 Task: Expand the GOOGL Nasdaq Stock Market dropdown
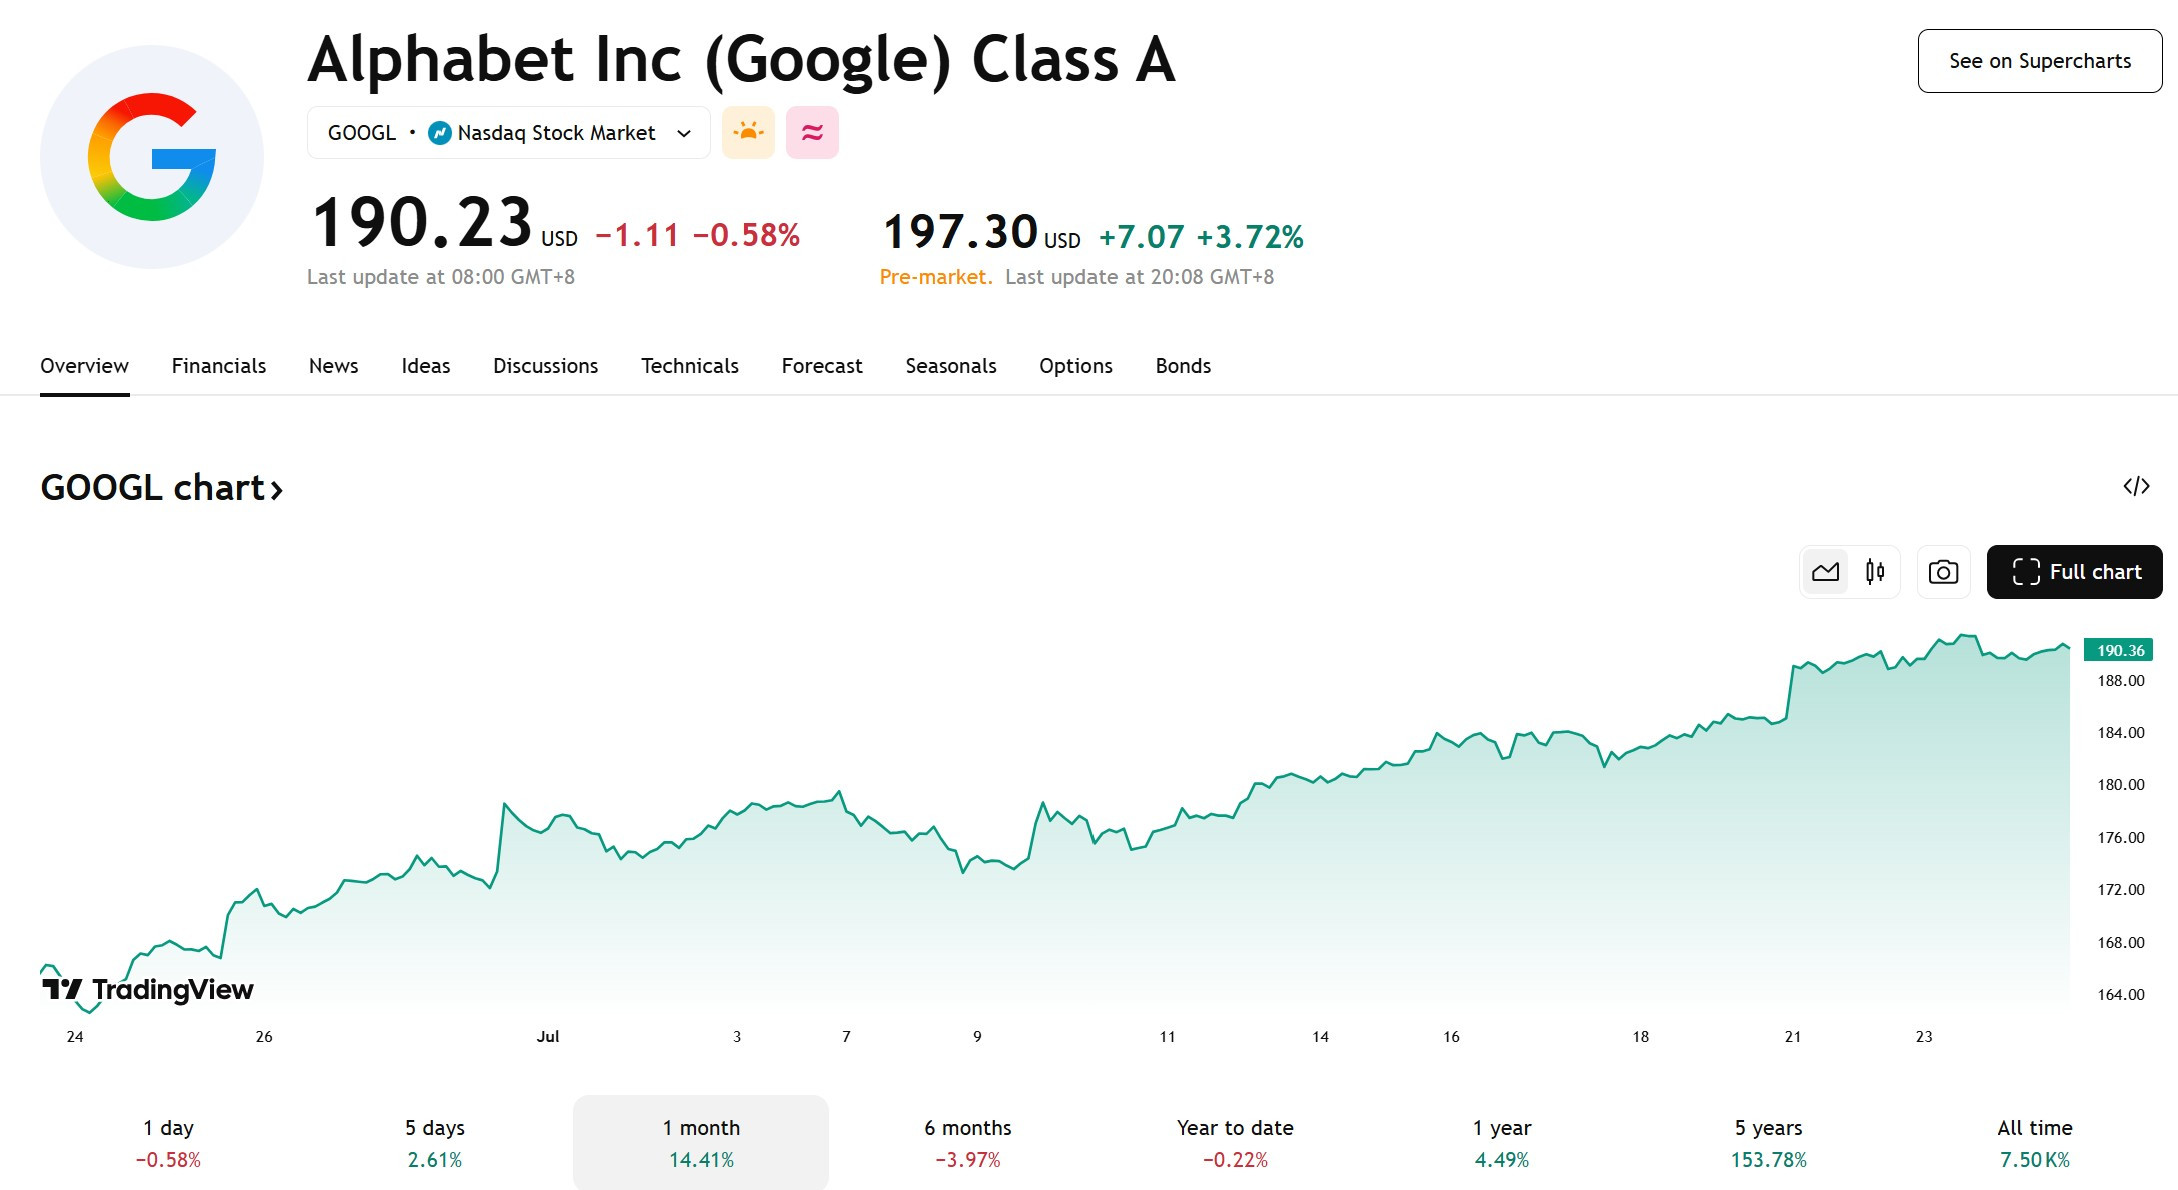coord(508,132)
